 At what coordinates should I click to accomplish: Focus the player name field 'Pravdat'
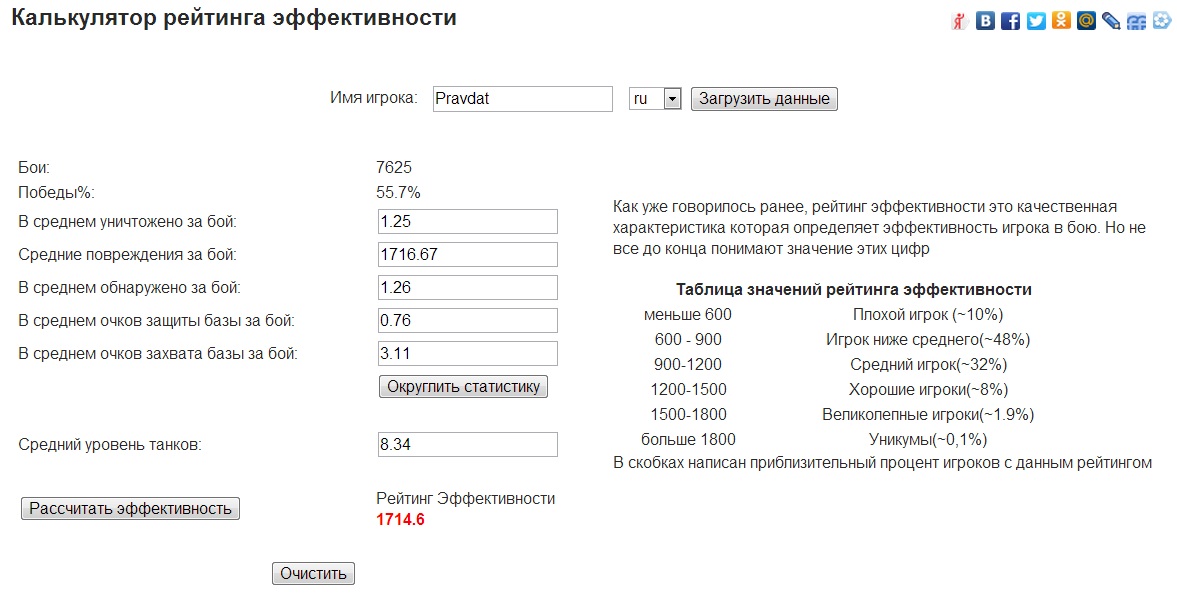[x=522, y=99]
